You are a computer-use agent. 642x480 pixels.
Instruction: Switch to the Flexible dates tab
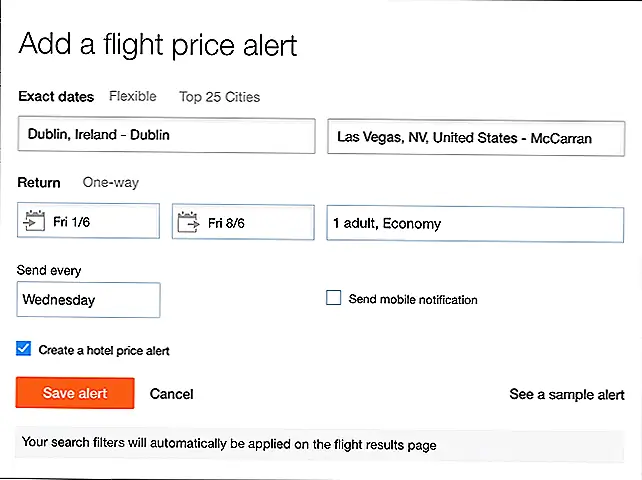pos(133,96)
